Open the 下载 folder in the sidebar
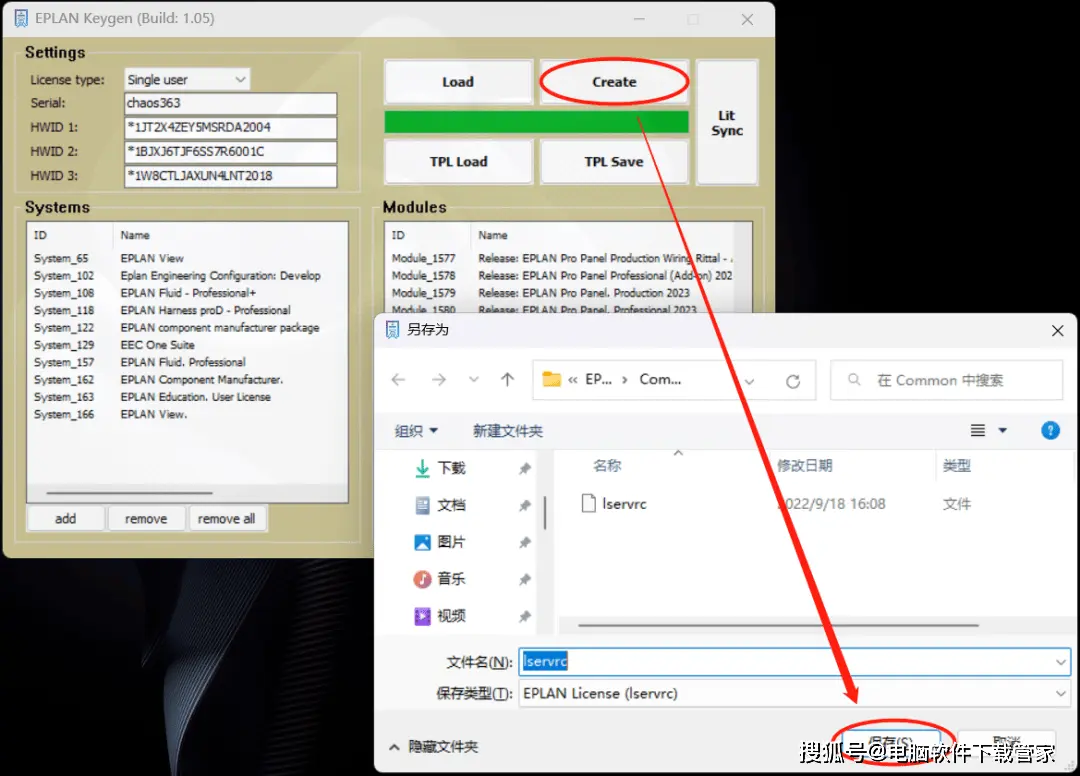The height and width of the screenshot is (776, 1080). click(x=441, y=468)
